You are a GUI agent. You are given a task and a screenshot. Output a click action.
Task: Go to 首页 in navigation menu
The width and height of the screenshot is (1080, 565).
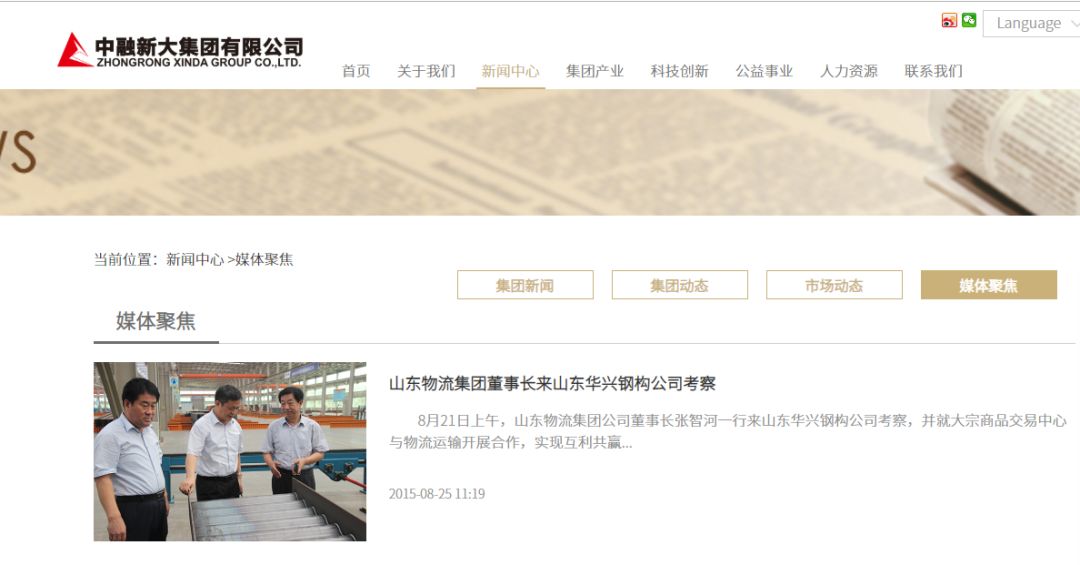(x=356, y=71)
